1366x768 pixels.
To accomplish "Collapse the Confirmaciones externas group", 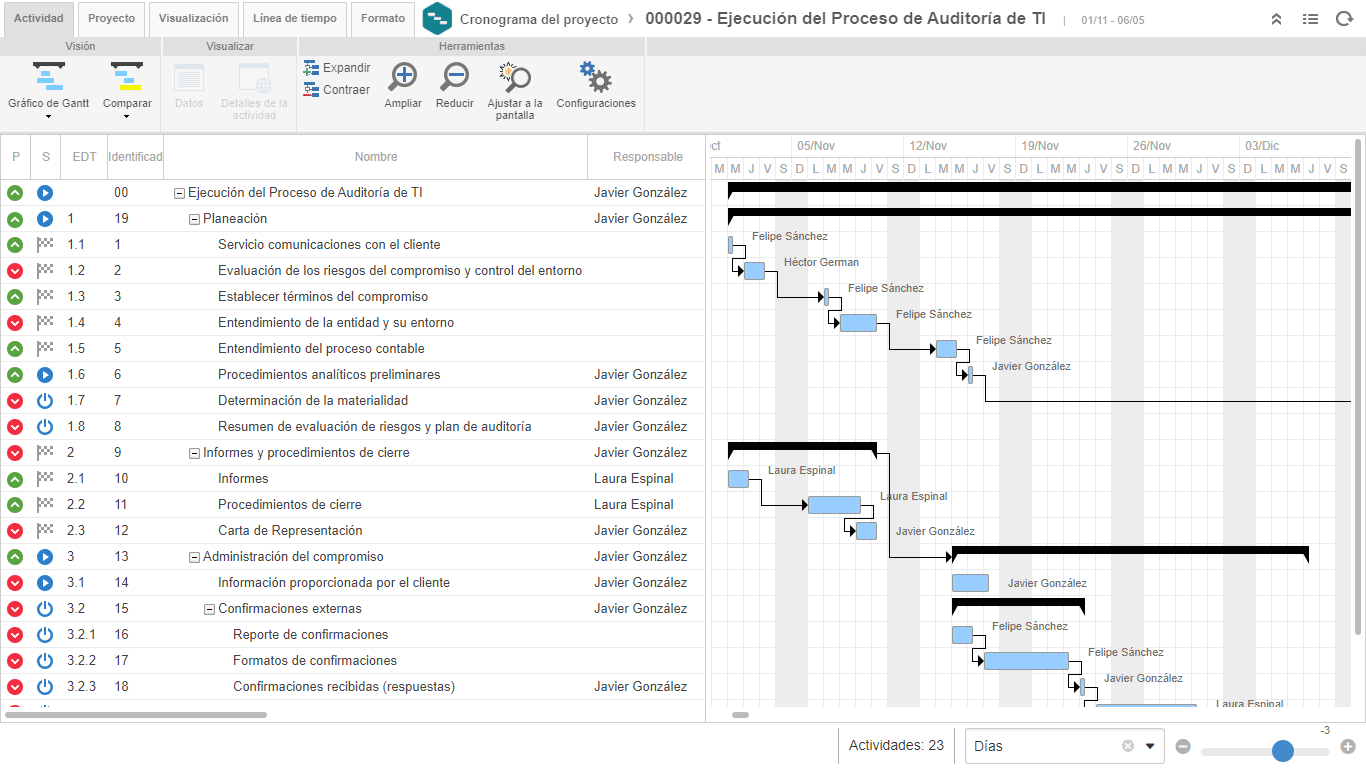I will coord(210,609).
